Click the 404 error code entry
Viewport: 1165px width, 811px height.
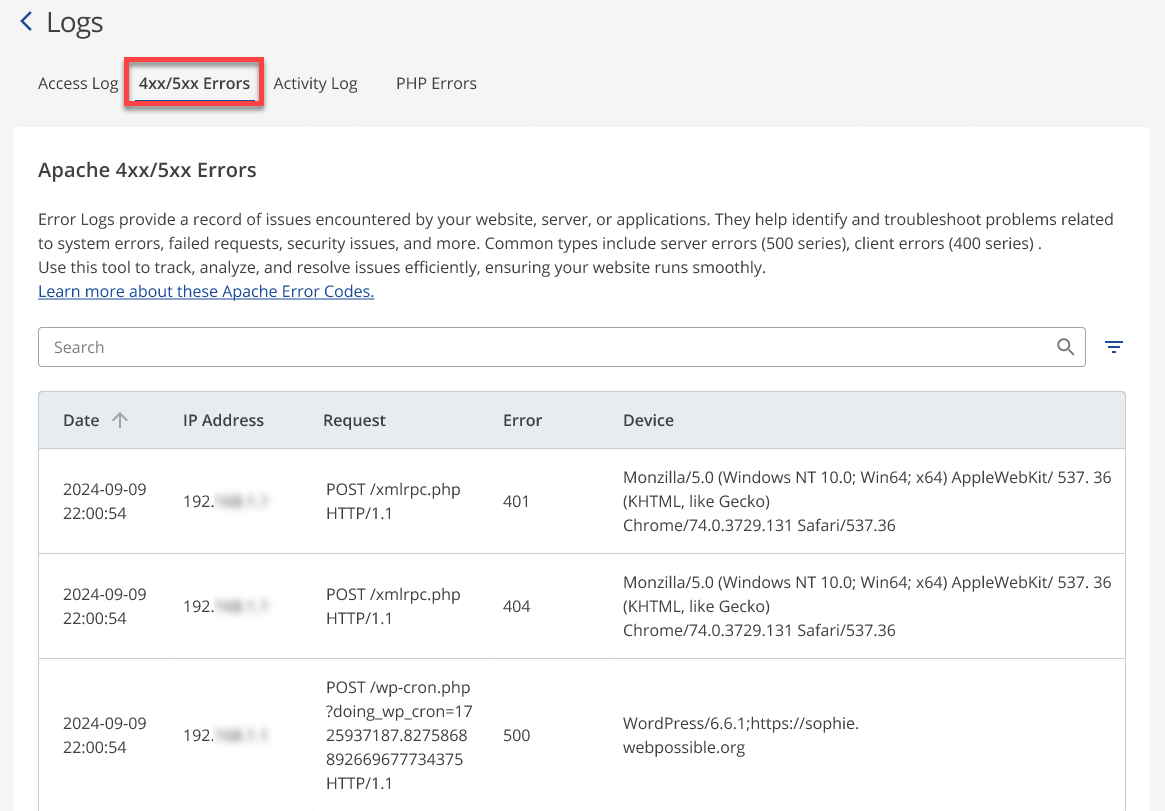coord(517,606)
